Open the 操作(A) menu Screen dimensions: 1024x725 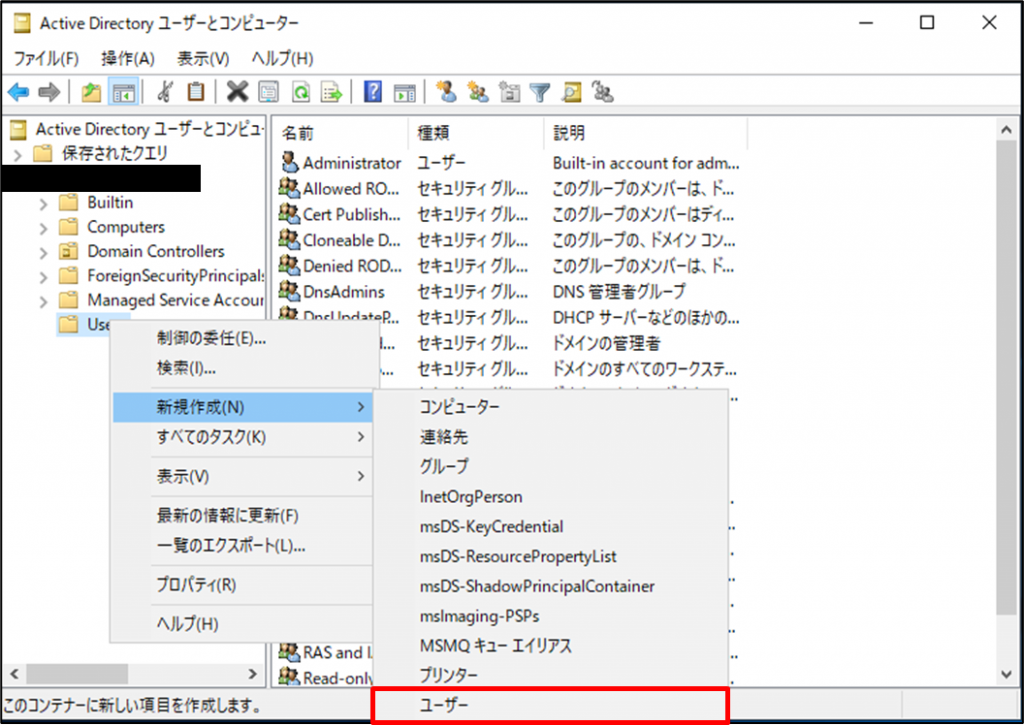128,59
